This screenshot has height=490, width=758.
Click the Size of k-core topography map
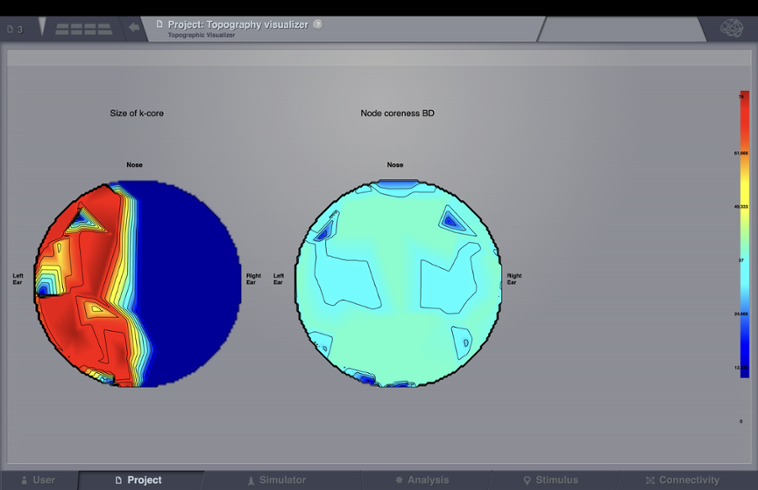138,283
